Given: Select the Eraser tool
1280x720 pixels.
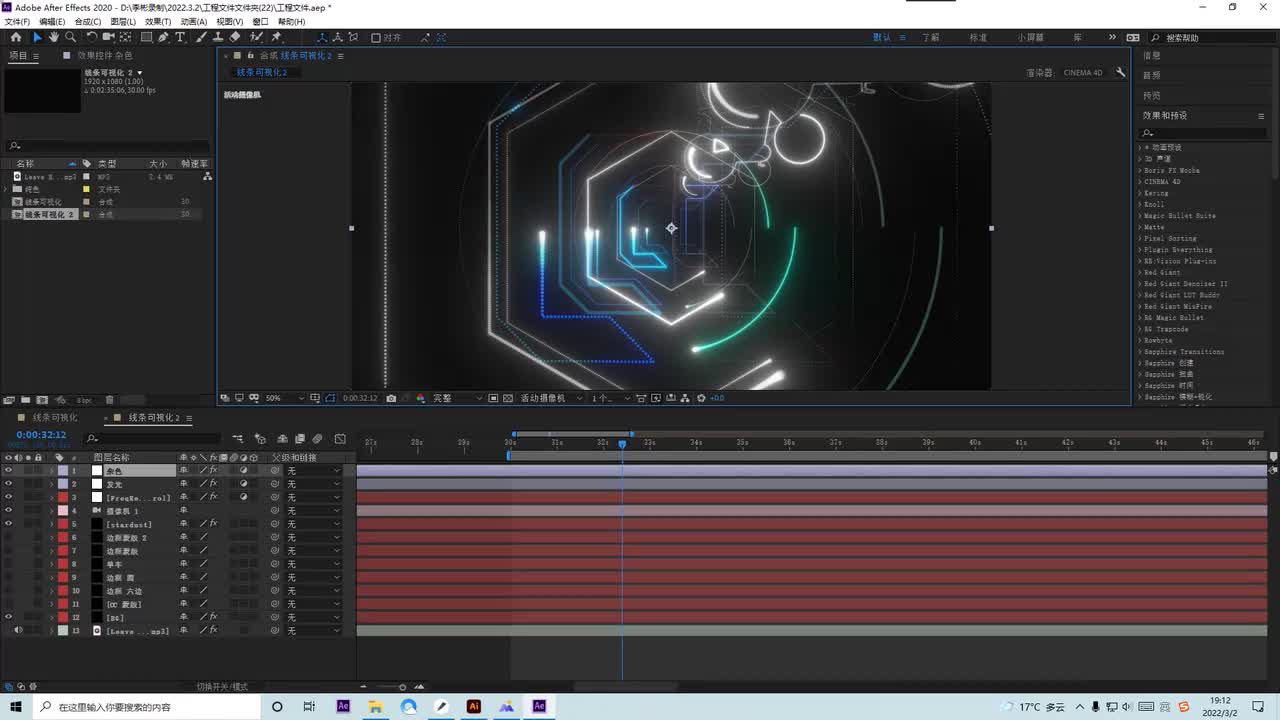Looking at the screenshot, I should pos(235,37).
